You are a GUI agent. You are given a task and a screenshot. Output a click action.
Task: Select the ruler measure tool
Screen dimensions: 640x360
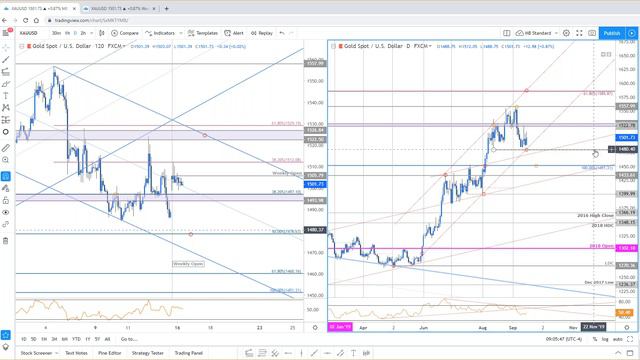click(6, 148)
